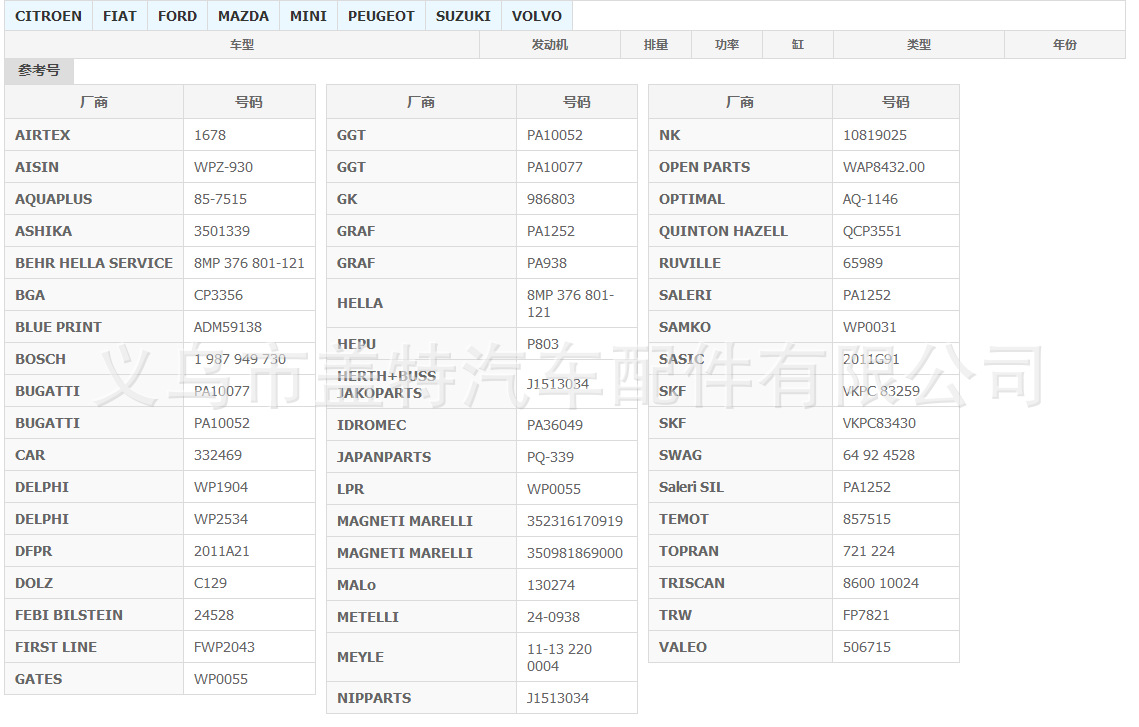Click AISIN code WPZ-930

[249, 167]
